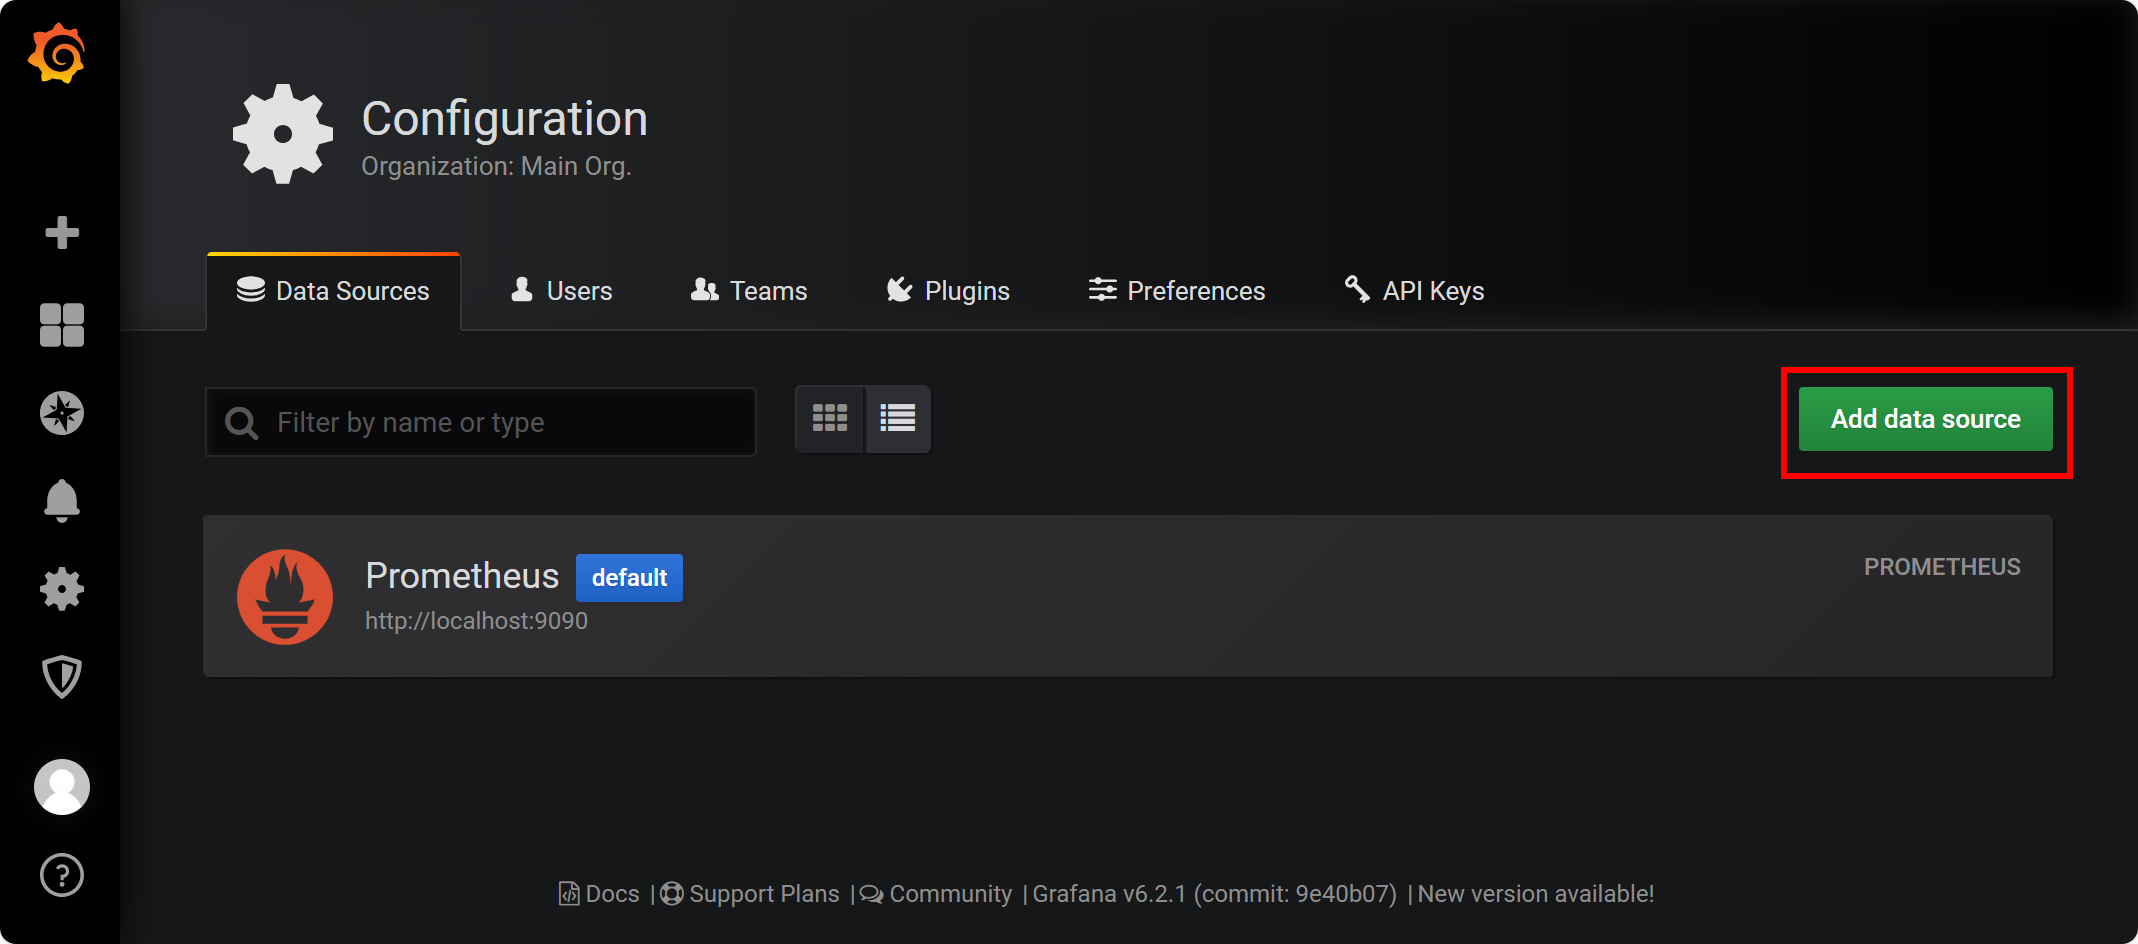Screen dimensions: 2138x944
Task: Click the Organization: Main Org. subtitle
Action: coord(496,166)
